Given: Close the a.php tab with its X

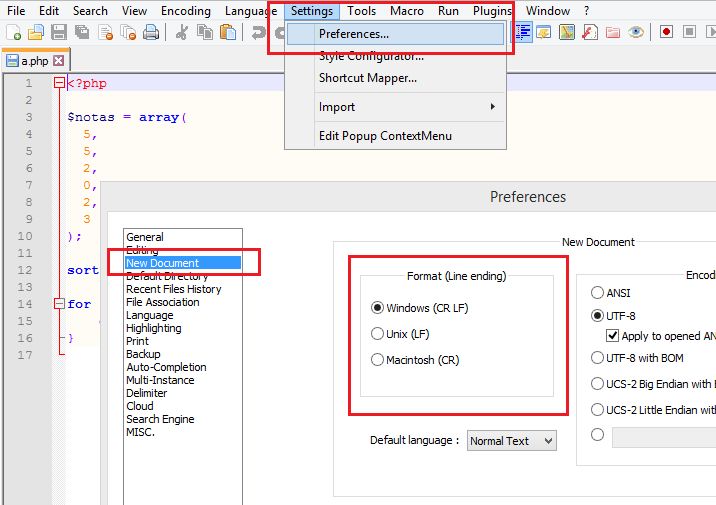Looking at the screenshot, I should coord(58,60).
